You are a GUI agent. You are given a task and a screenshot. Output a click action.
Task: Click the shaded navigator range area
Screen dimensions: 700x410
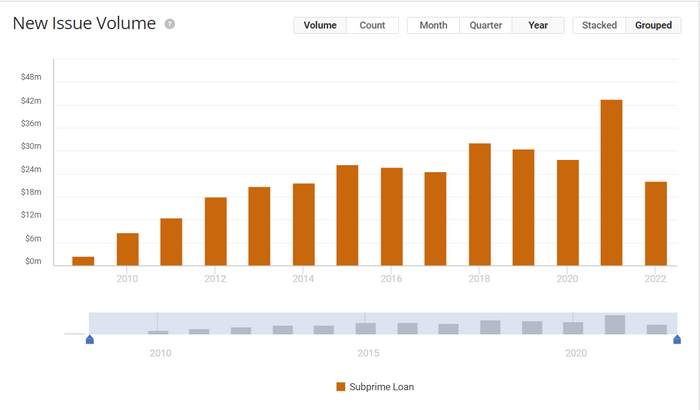383,323
